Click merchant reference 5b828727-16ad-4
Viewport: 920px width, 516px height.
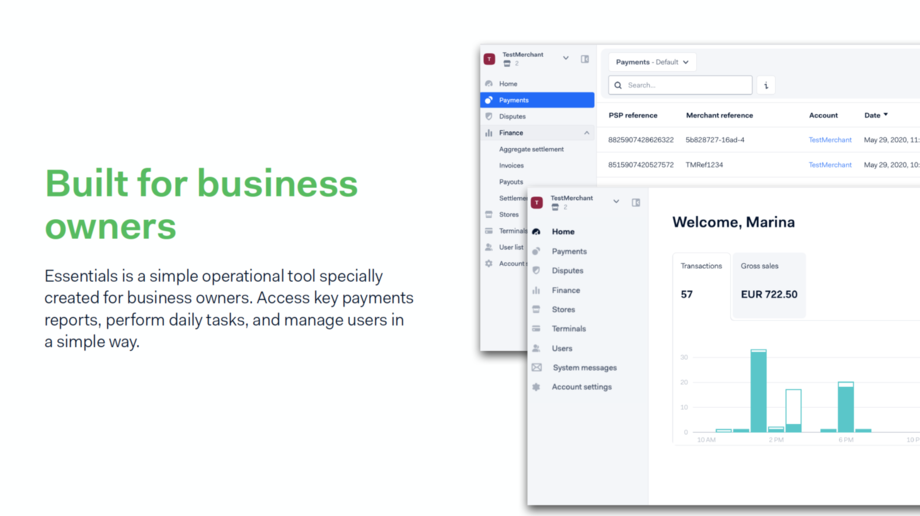[715, 140]
